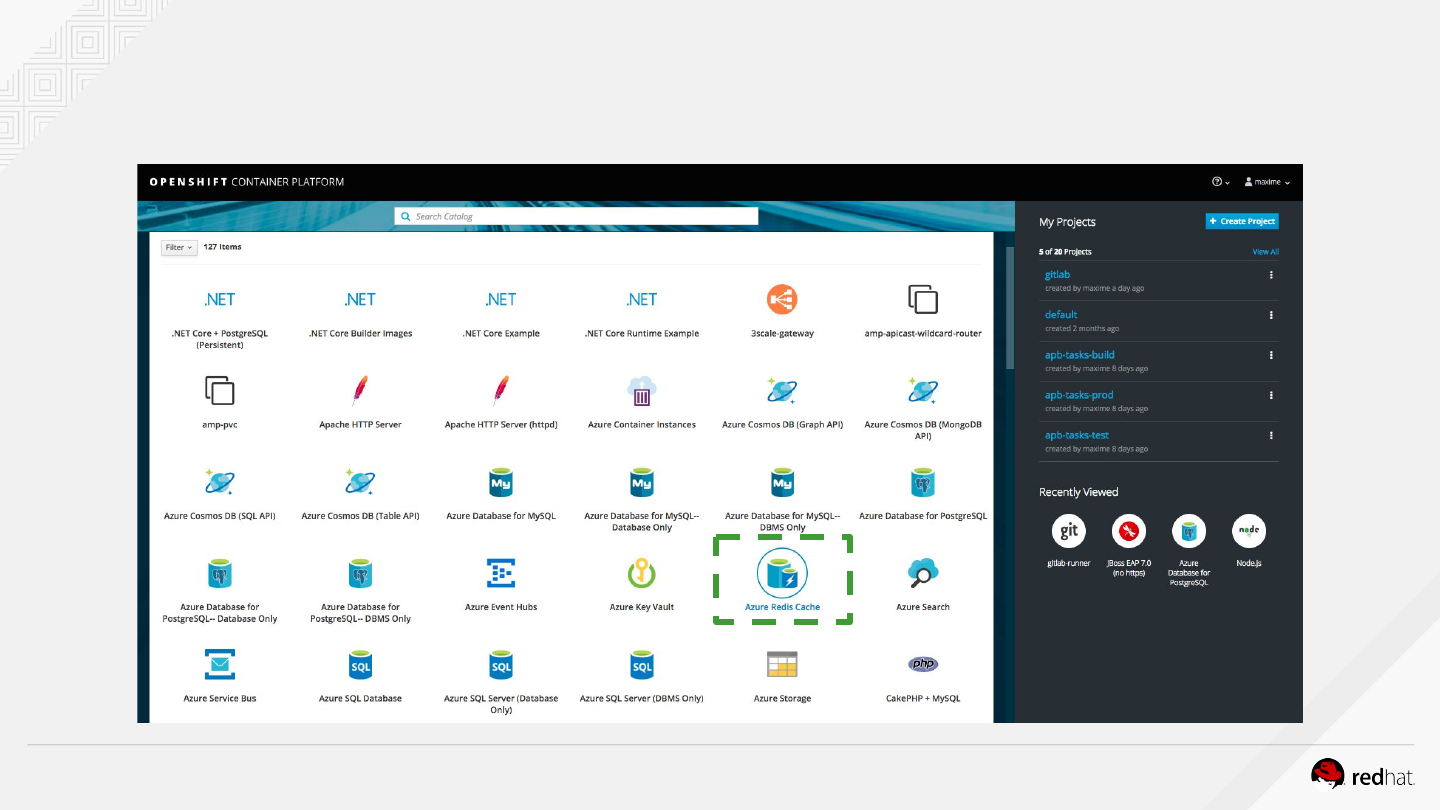Open gitlab-runner under Recently Viewed
Screen dimensions: 1440x810
[x=1068, y=531]
